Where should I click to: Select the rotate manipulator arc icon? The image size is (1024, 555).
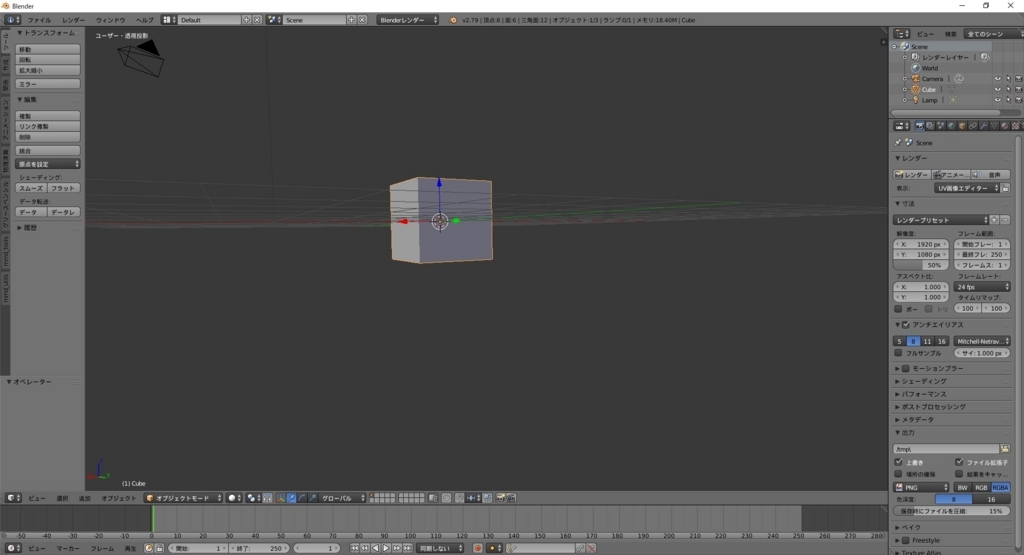pos(302,498)
